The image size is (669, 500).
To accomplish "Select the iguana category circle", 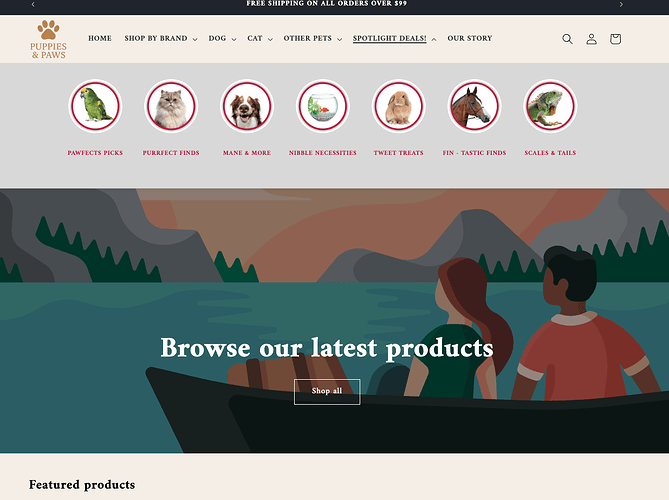I will pos(550,106).
